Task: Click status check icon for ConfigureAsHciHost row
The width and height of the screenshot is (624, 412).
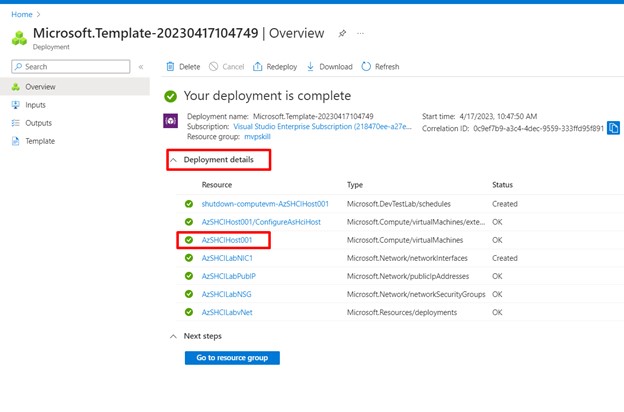Action: (x=189, y=222)
